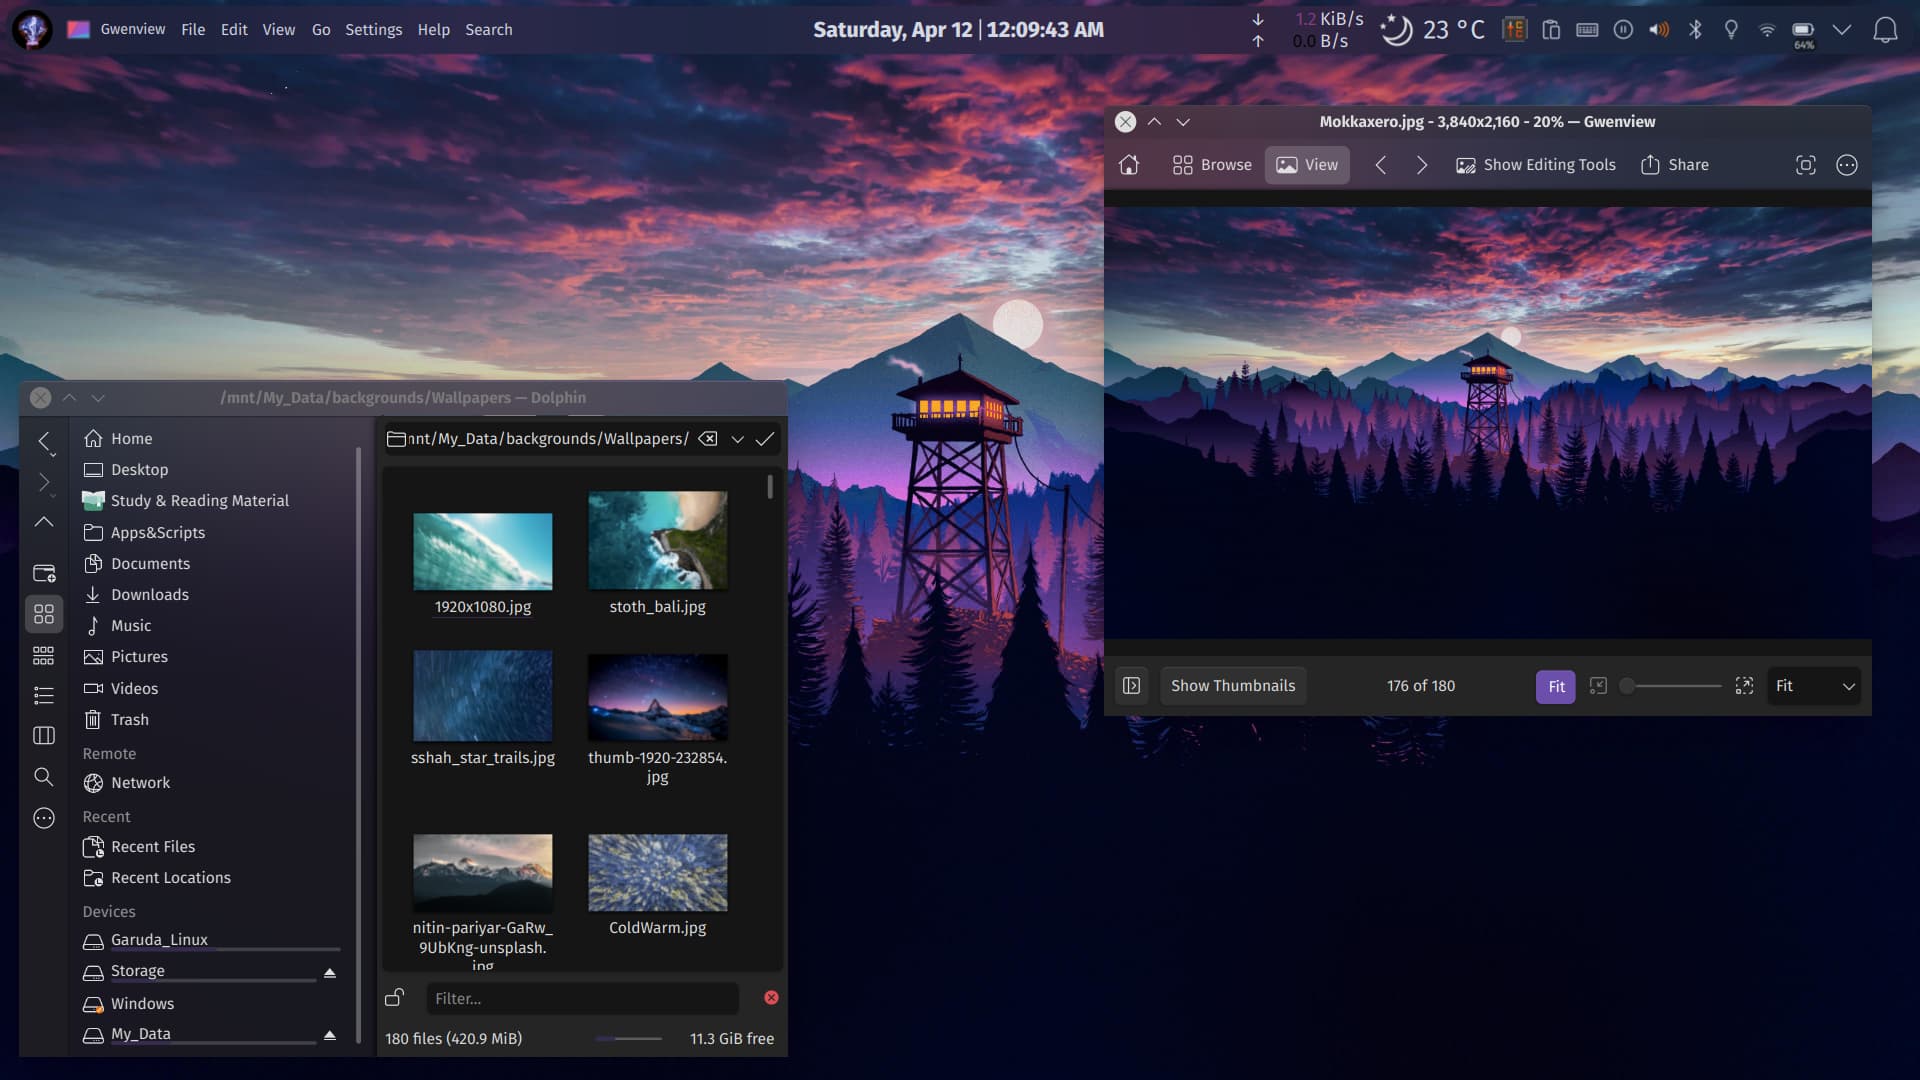Toggle the filter lock icon in Dolphin

[x=395, y=998]
